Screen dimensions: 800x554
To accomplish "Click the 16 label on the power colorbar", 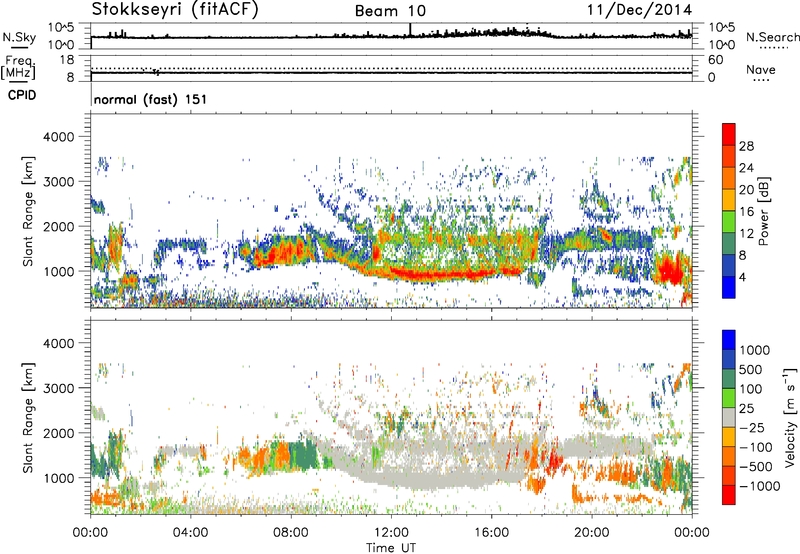I will (746, 212).
